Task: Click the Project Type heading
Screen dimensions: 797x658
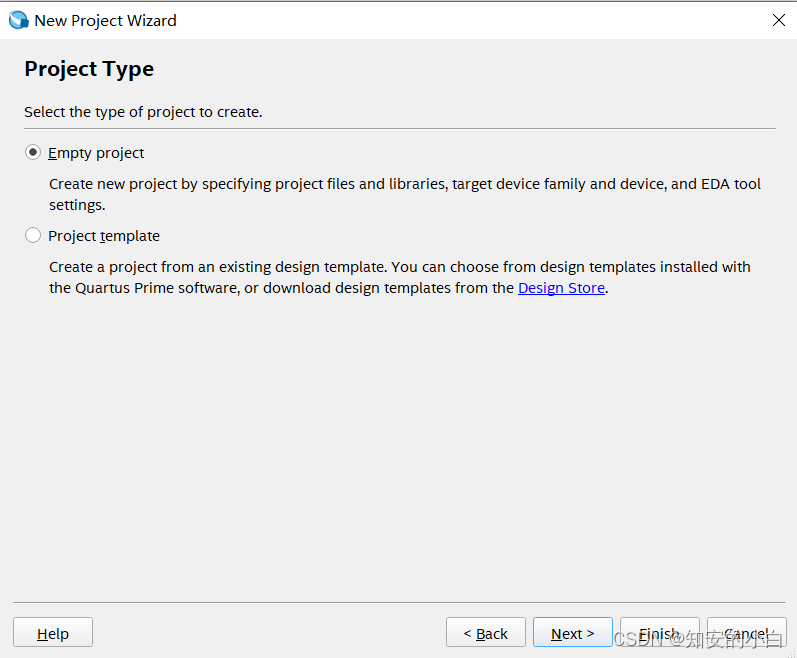Action: point(89,69)
